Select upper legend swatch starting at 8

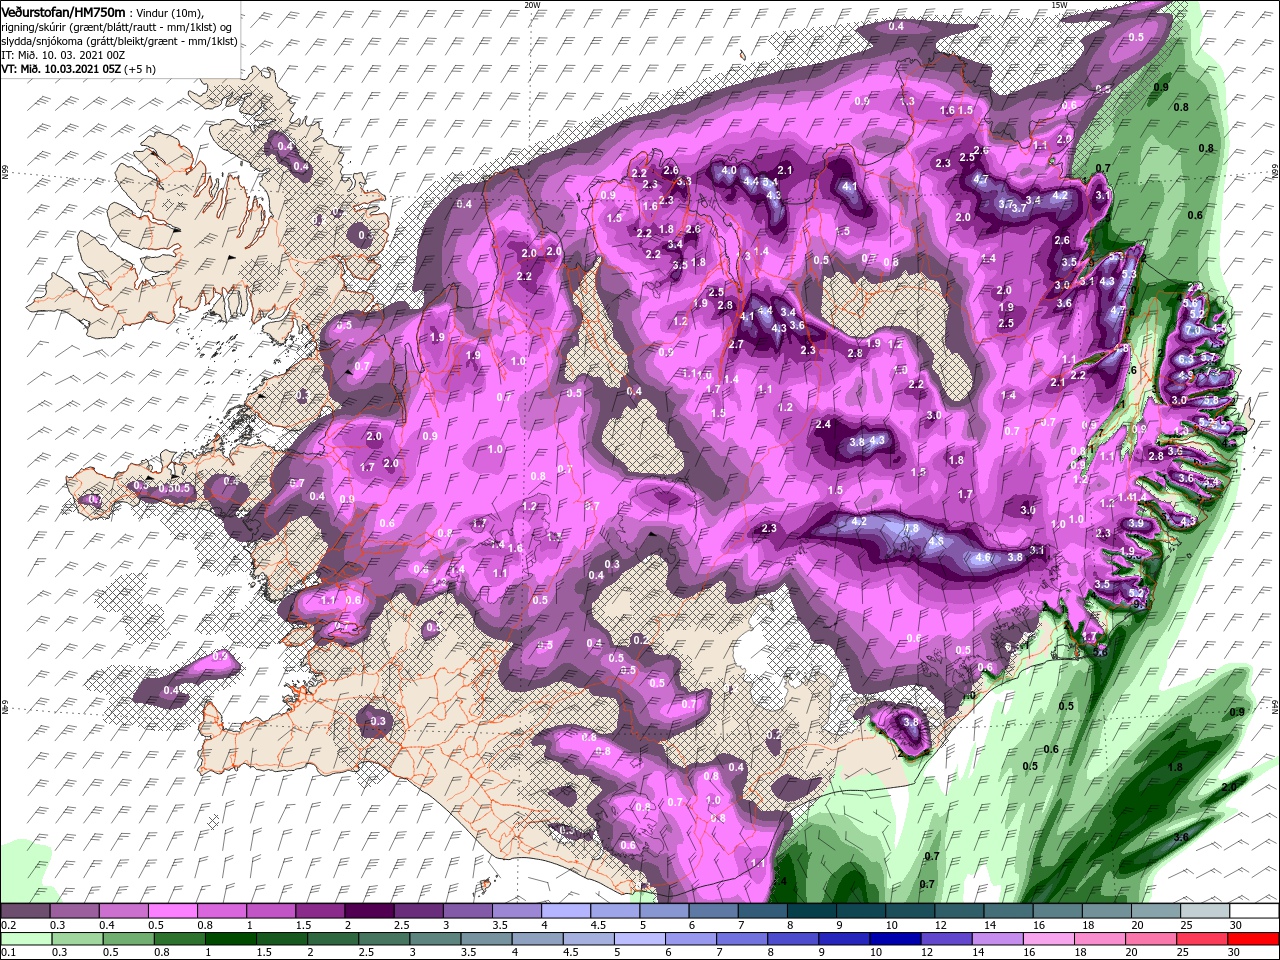click(812, 912)
